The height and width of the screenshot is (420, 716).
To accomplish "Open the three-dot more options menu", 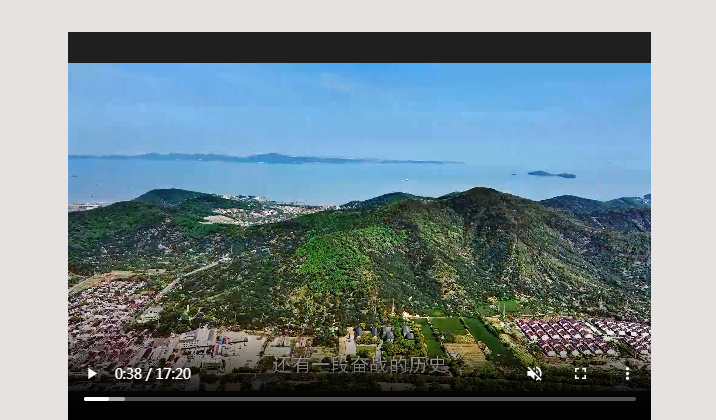I will tap(627, 373).
